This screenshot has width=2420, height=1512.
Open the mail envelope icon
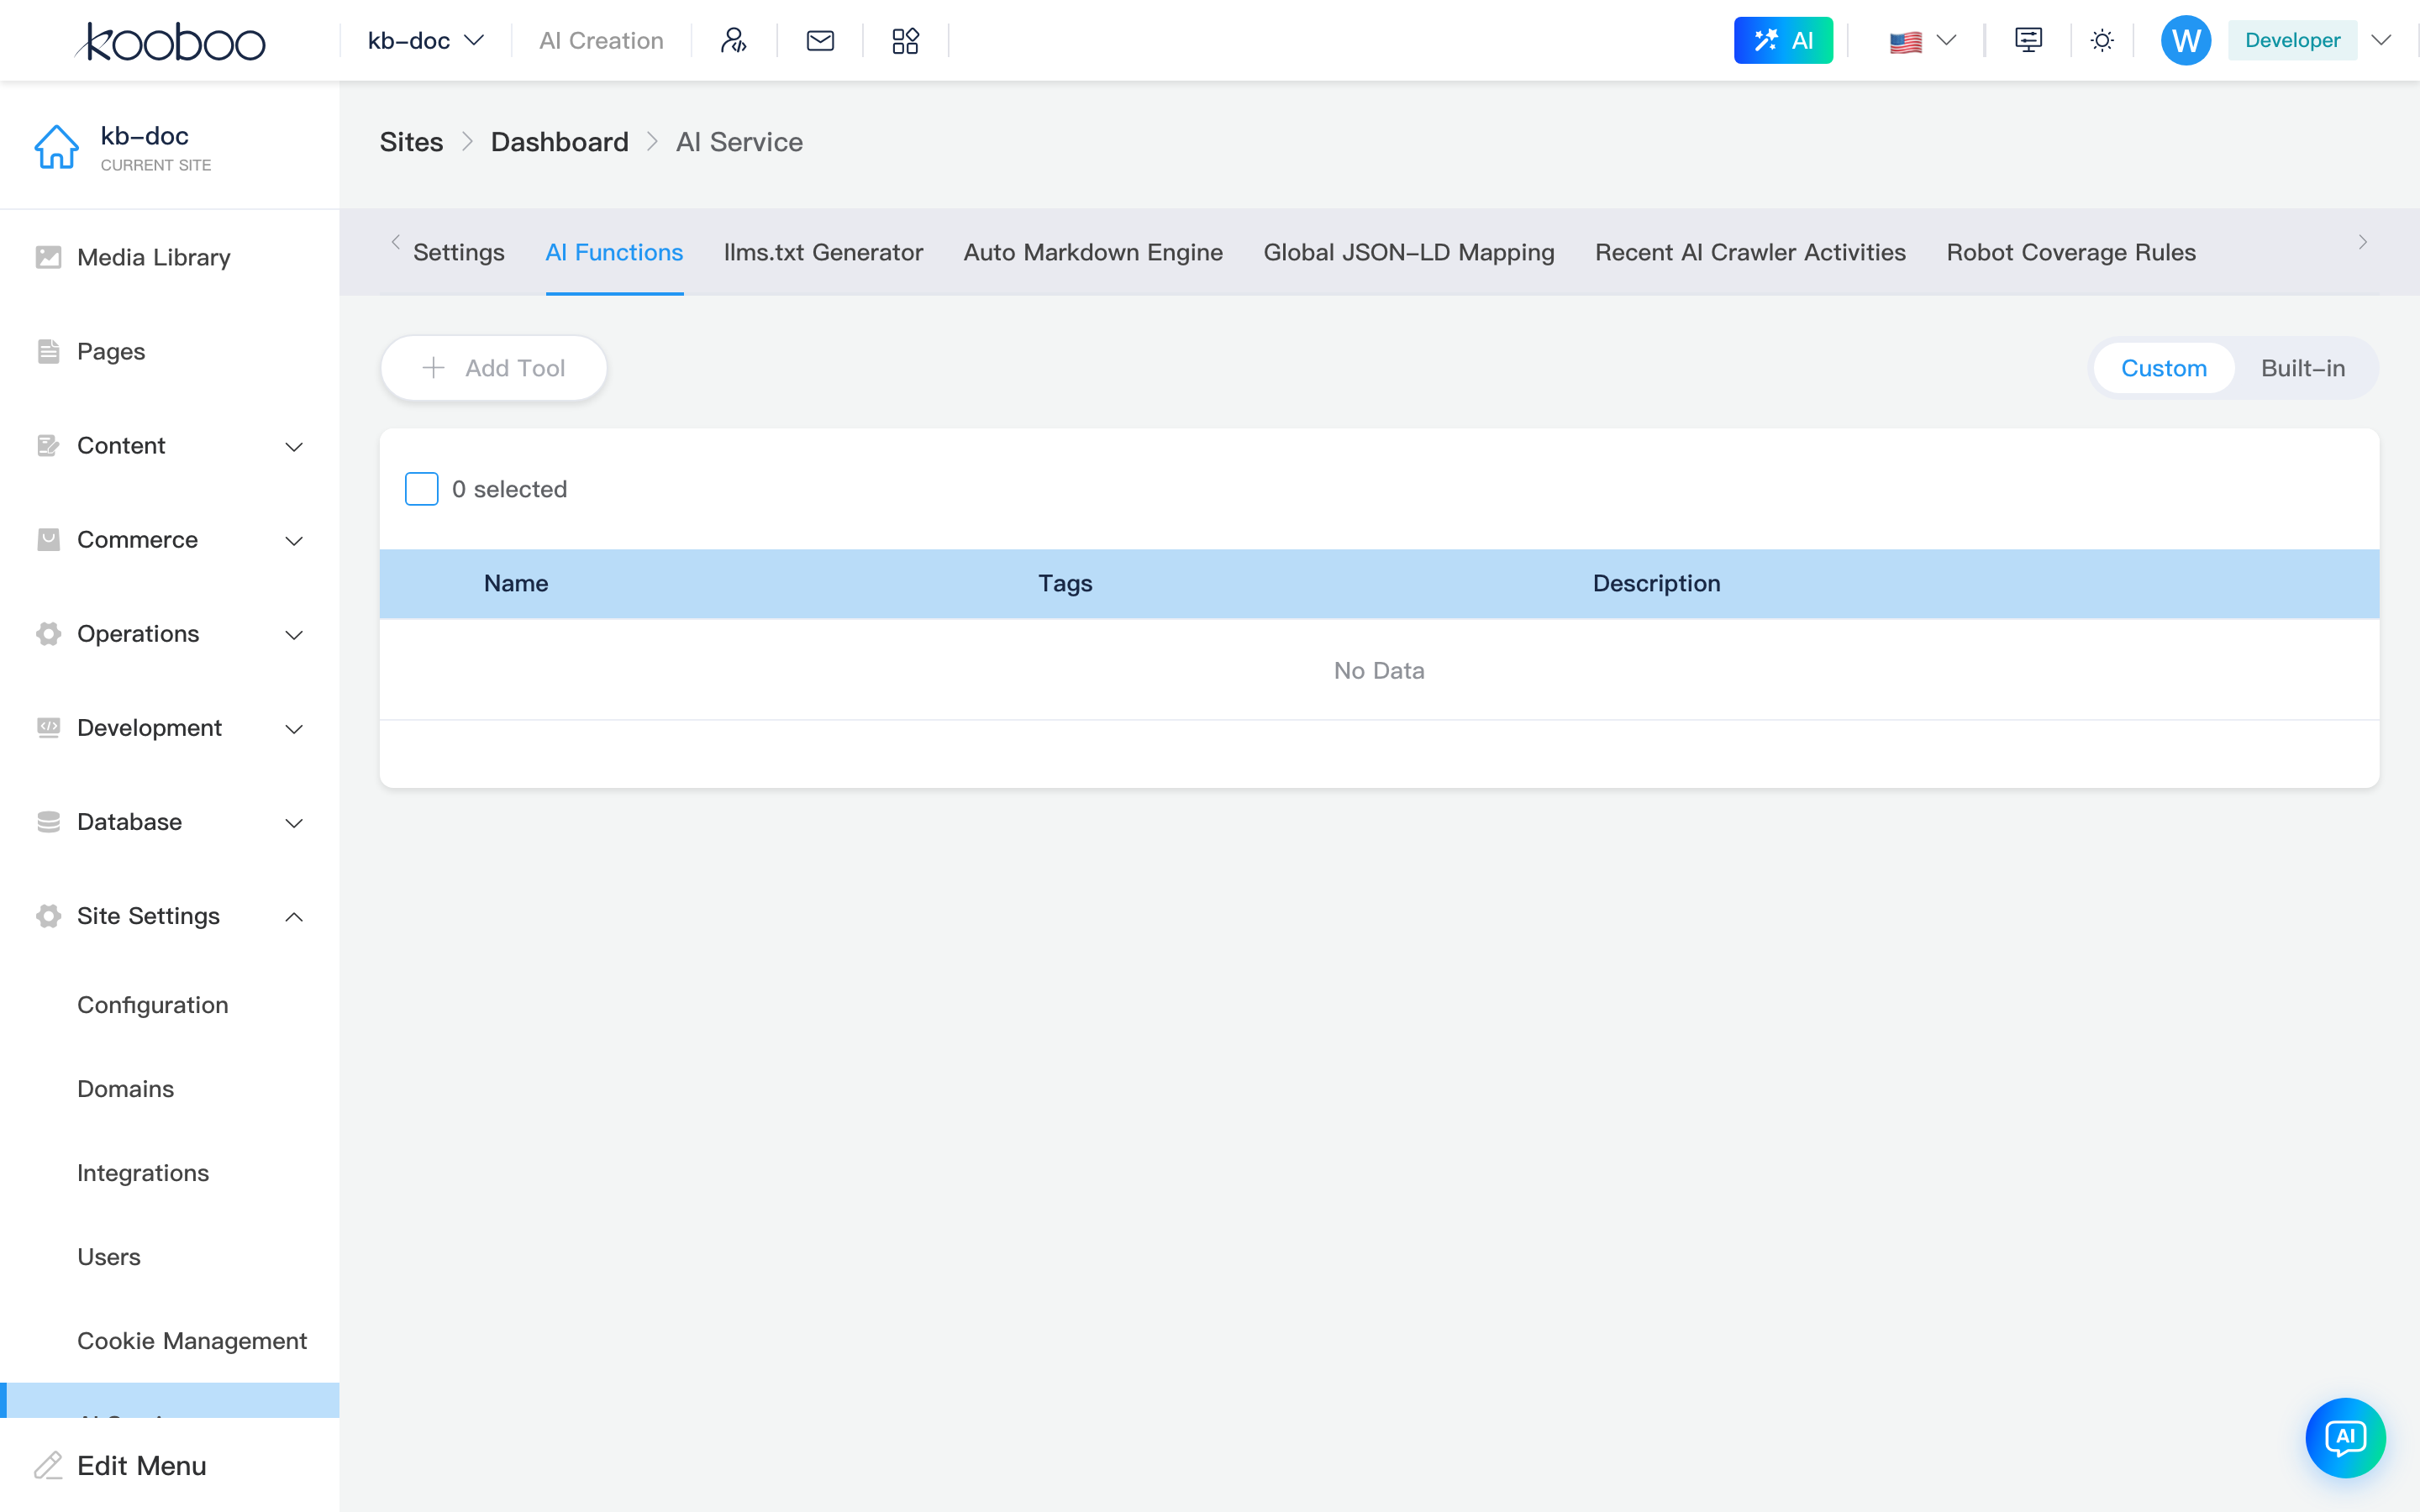820,40
